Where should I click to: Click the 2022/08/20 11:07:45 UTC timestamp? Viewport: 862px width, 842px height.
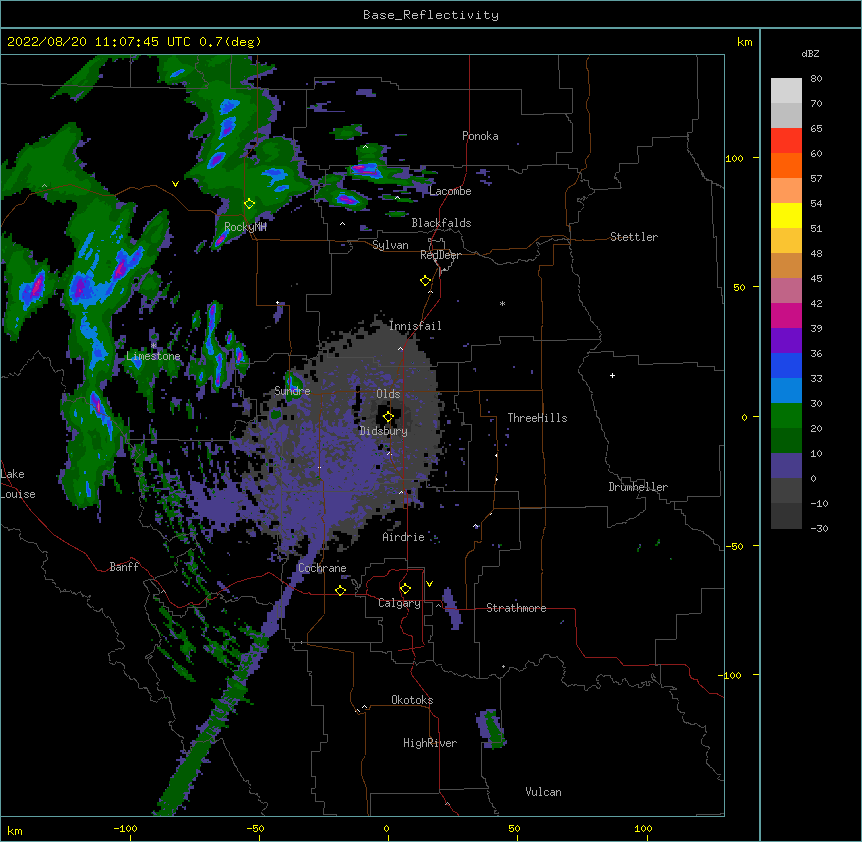tap(99, 42)
